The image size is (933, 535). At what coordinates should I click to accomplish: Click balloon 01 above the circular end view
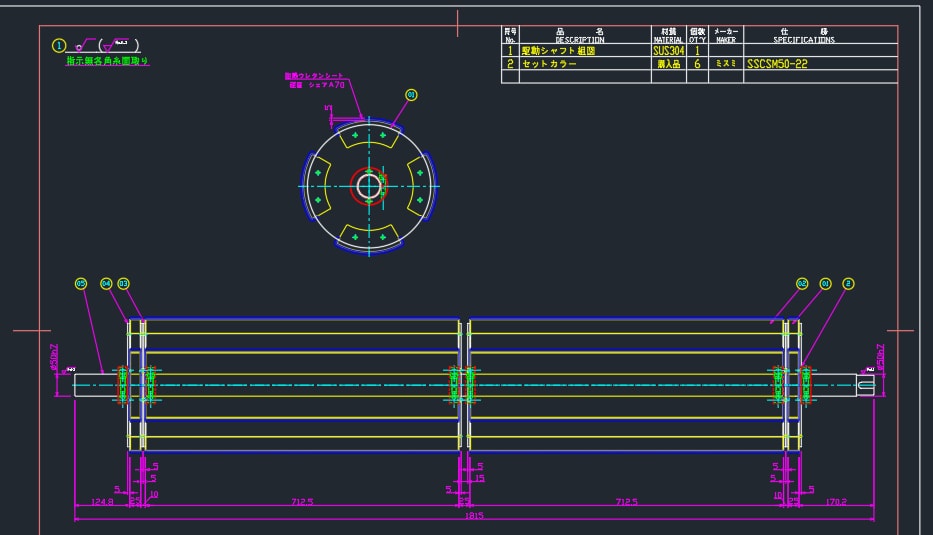411,95
